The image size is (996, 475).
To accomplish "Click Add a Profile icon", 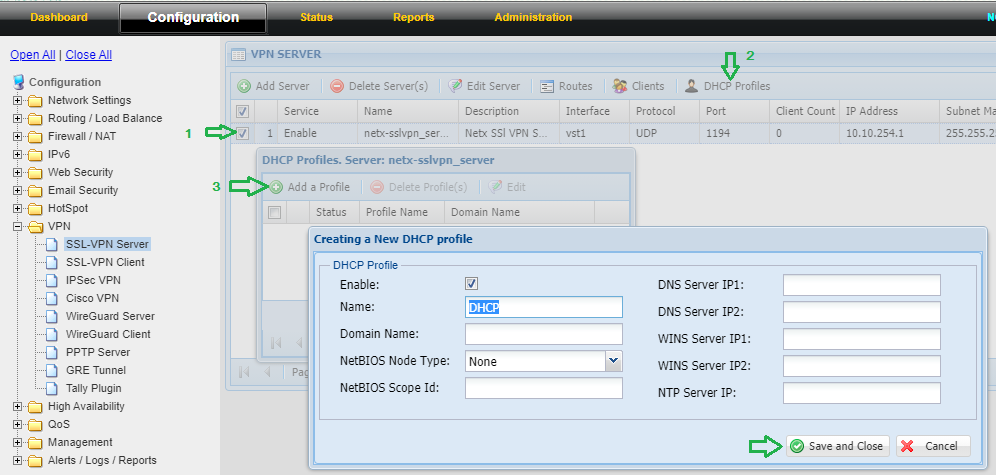I will click(275, 187).
